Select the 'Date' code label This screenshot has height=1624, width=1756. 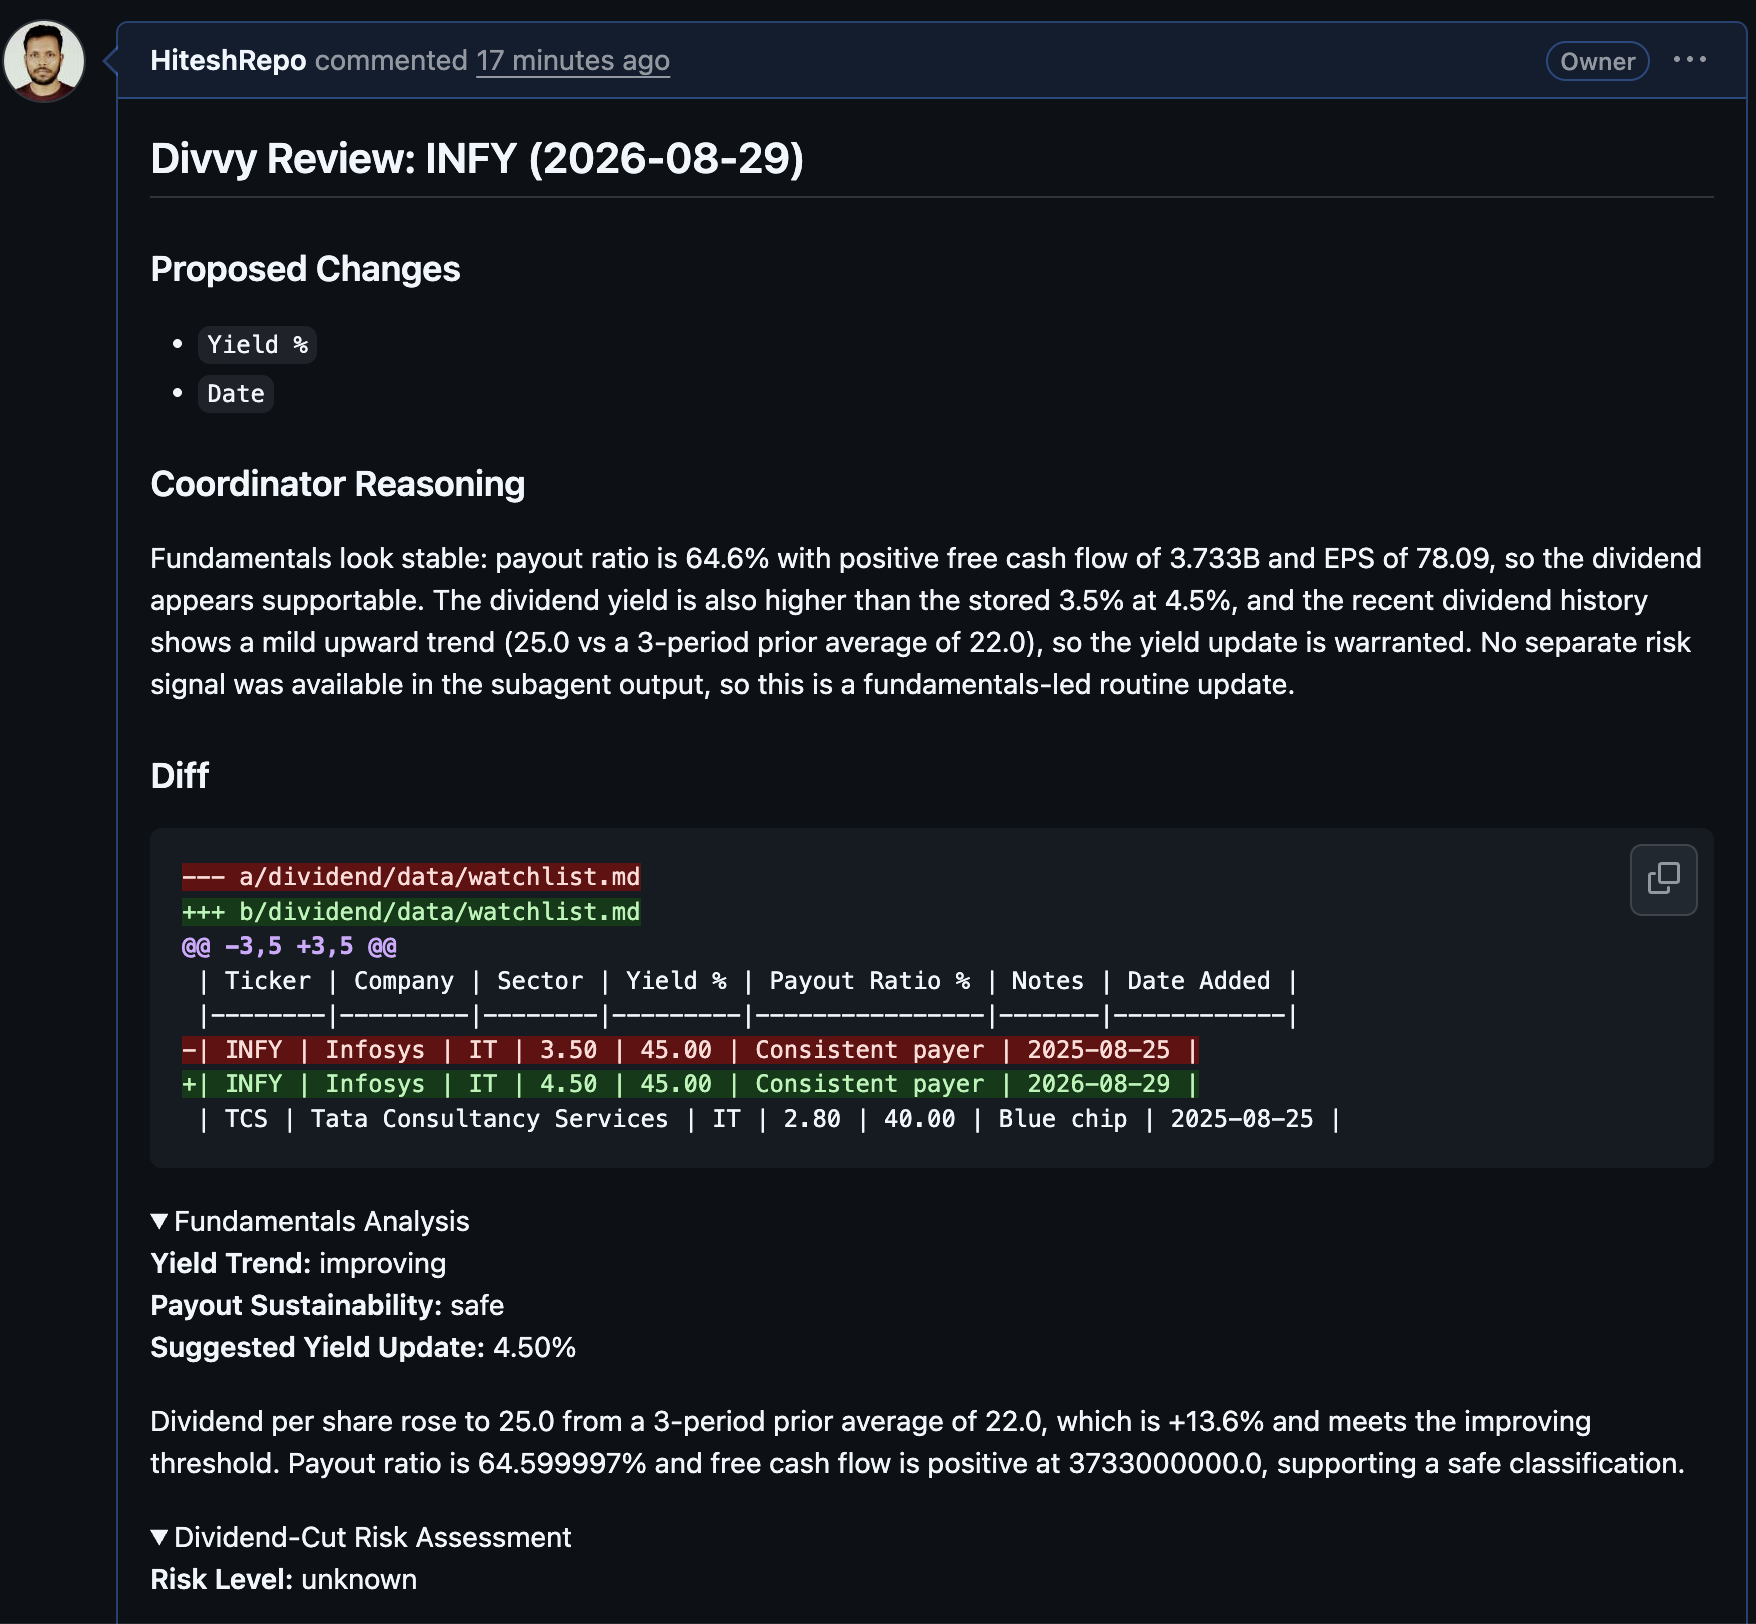236,394
